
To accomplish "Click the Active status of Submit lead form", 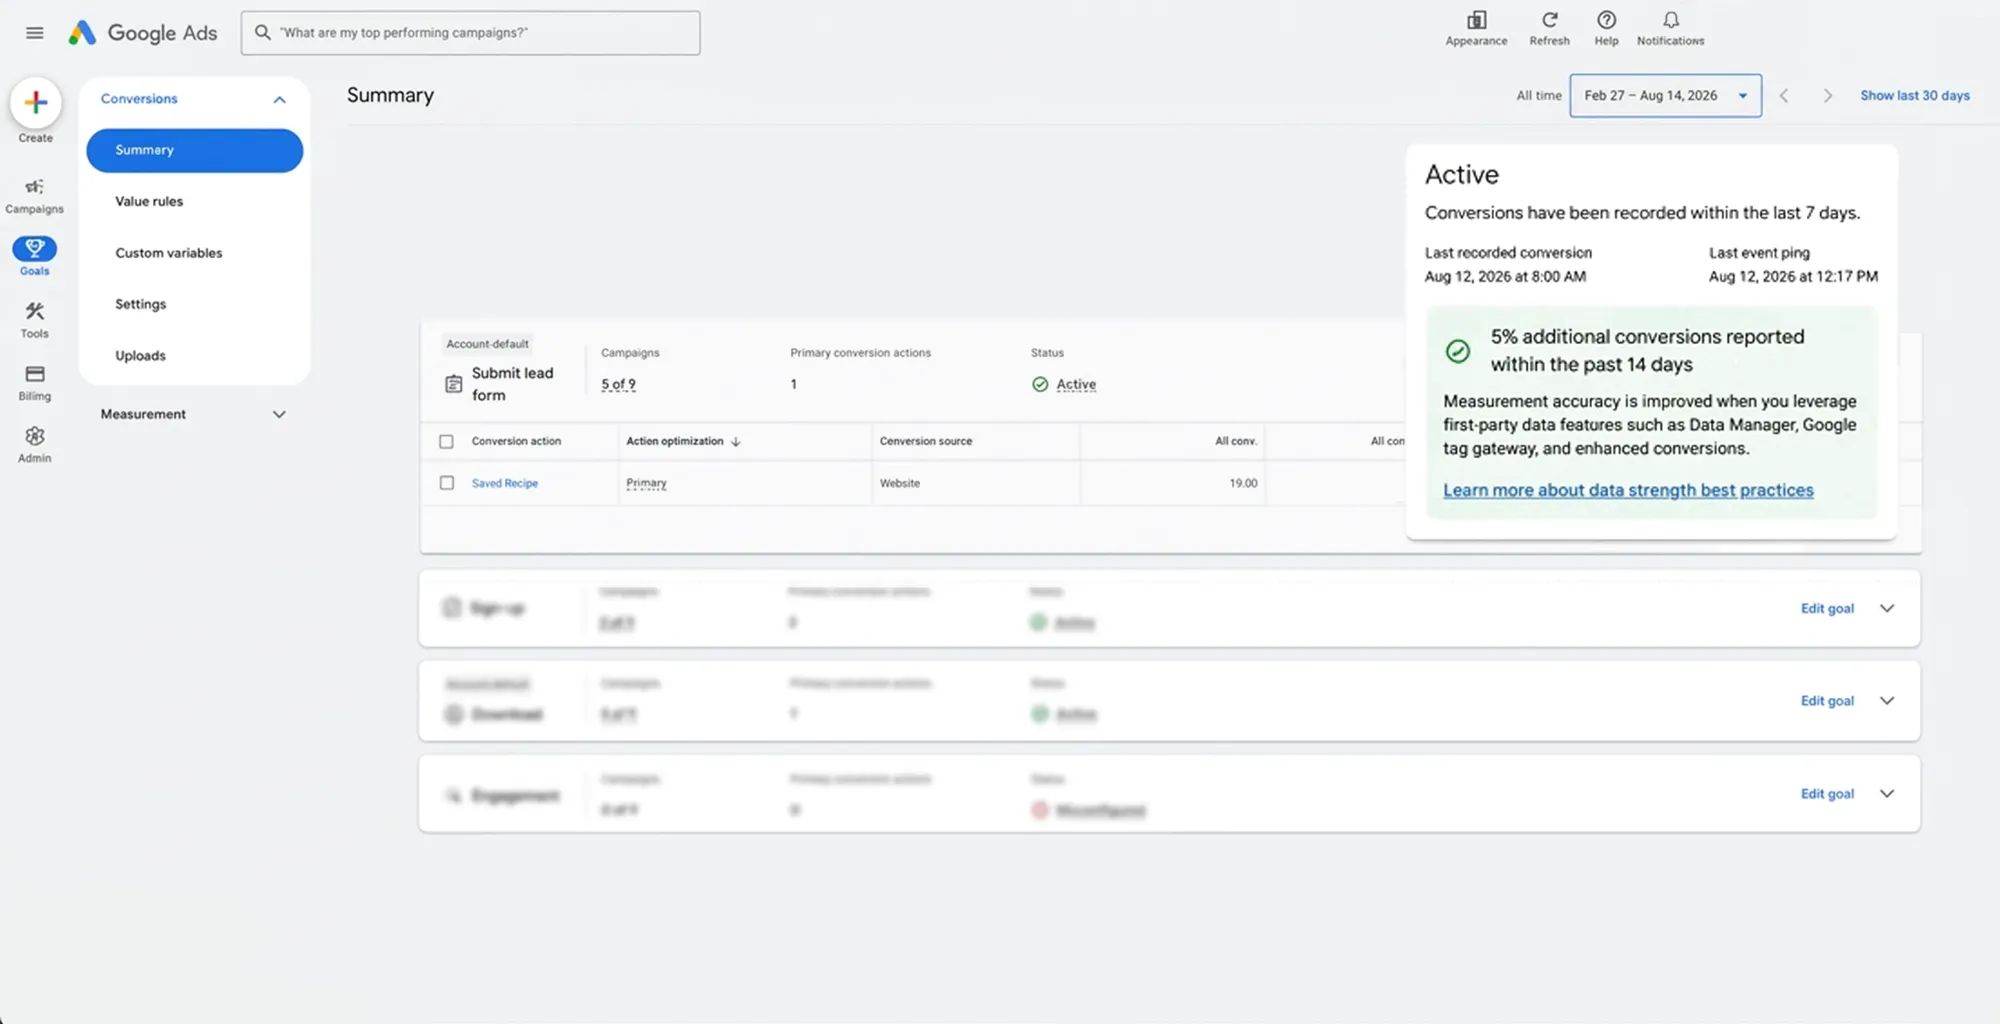I will 1064,384.
